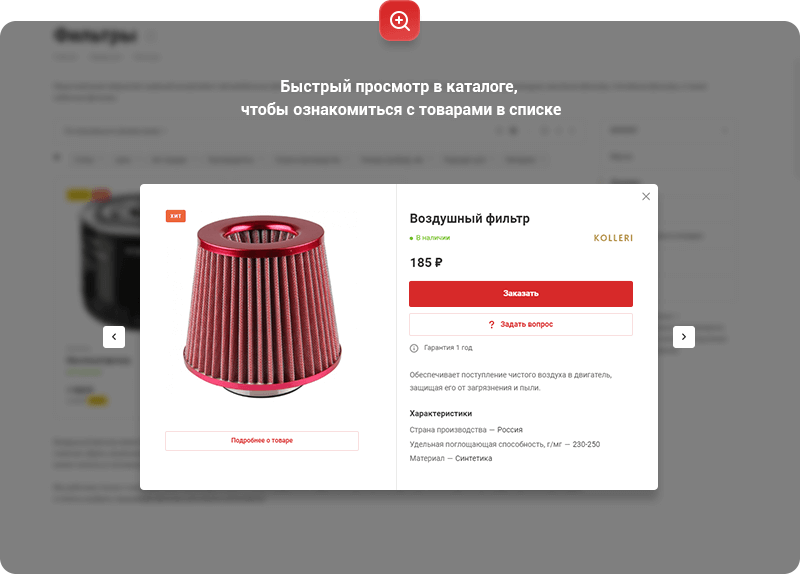
Task: Click the Гарантия 1 год text
Action: pos(448,348)
